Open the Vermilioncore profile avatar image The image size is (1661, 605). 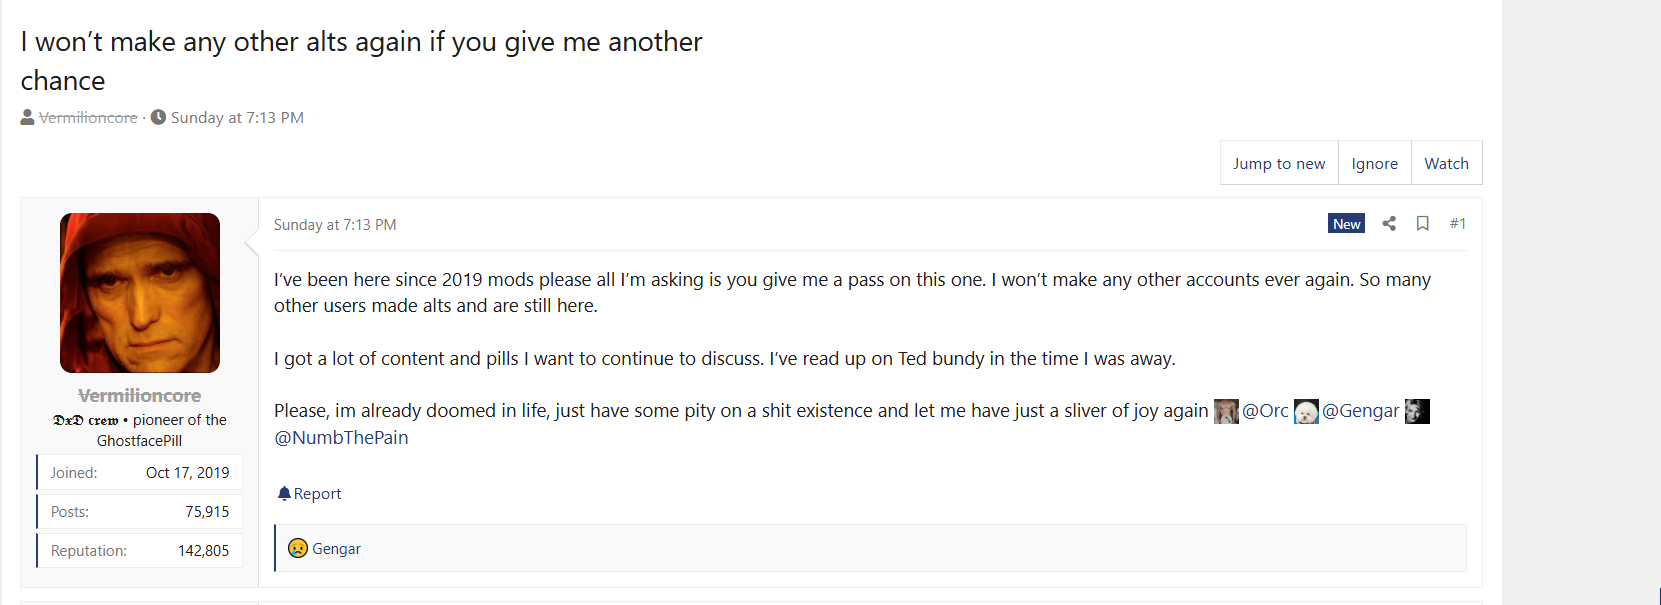(140, 293)
